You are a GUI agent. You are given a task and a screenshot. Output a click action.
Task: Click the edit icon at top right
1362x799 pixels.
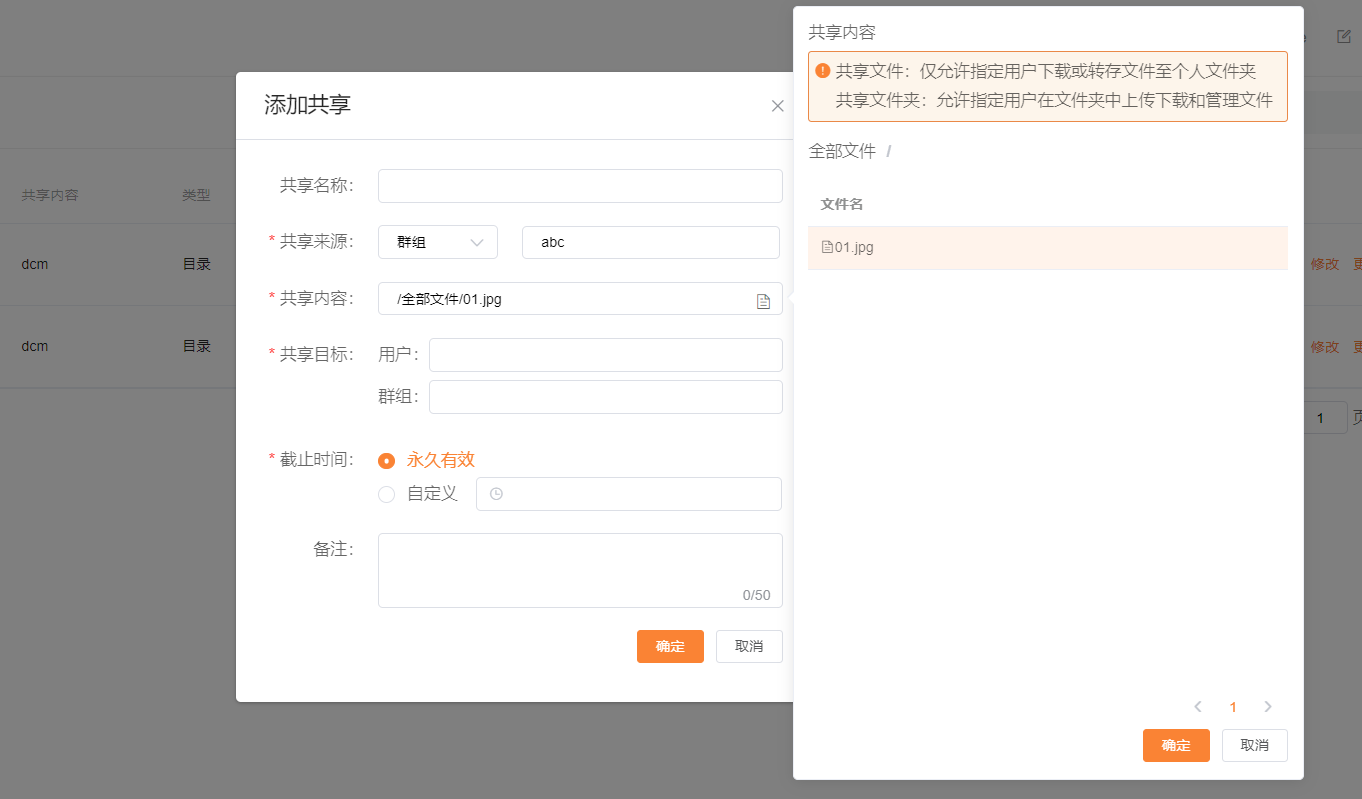click(x=1344, y=37)
